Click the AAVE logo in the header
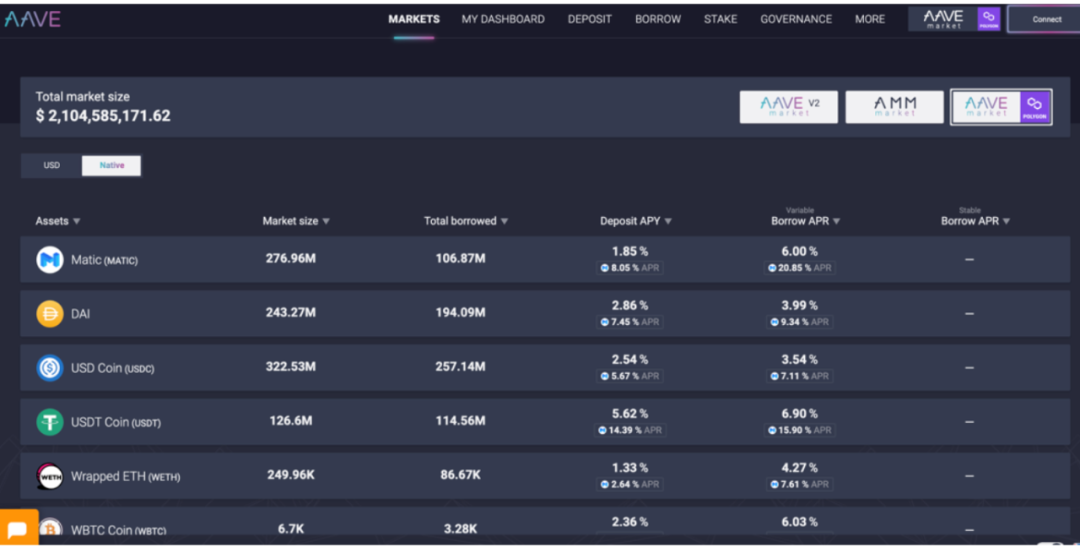 pos(32,19)
